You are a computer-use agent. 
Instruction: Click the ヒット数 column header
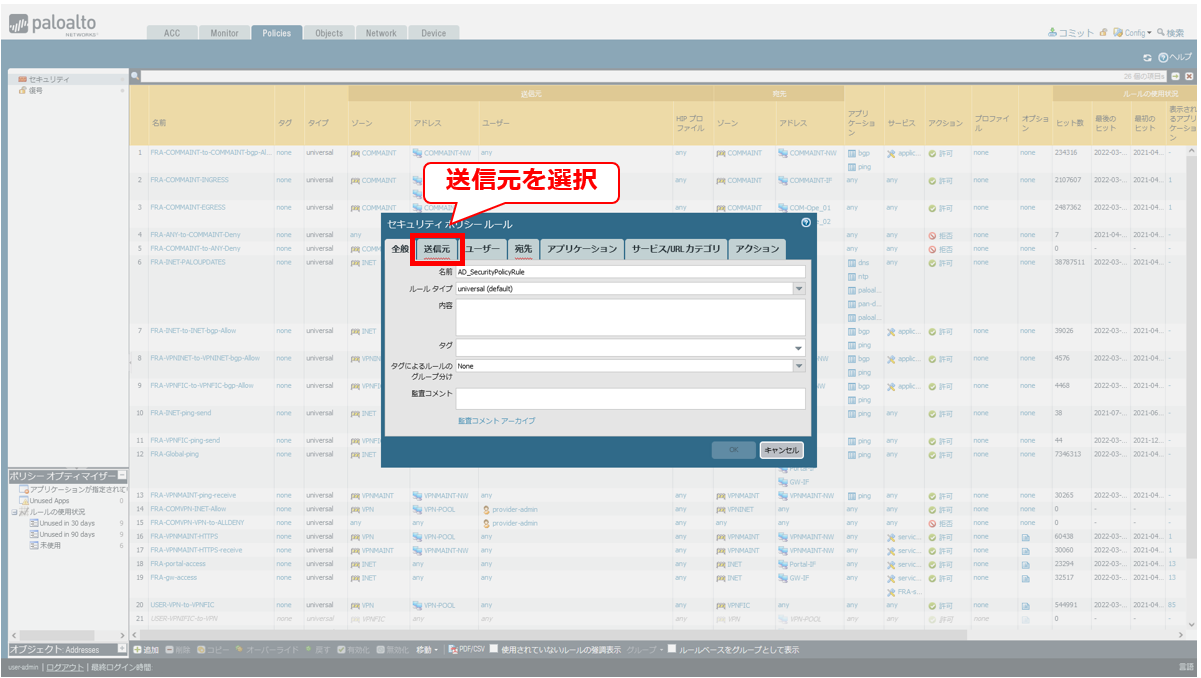(1070, 122)
